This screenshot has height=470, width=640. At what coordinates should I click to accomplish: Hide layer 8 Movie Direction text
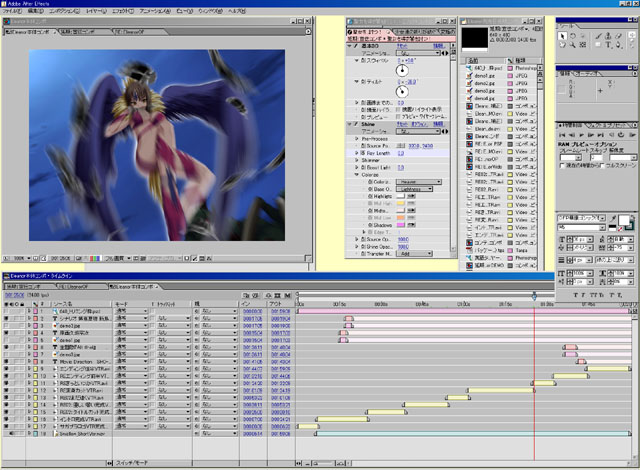pos(6,361)
